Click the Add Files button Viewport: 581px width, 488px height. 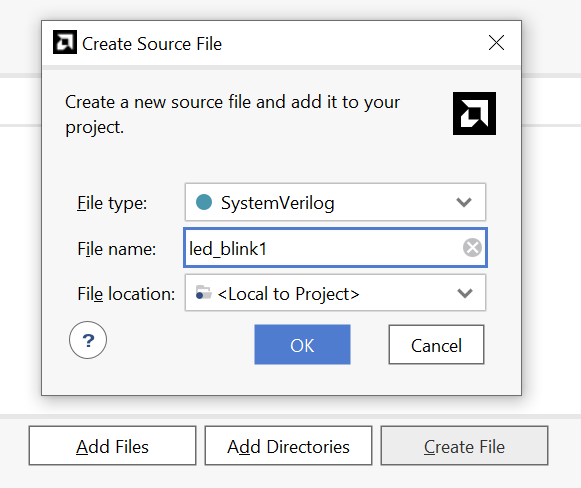tap(113, 446)
